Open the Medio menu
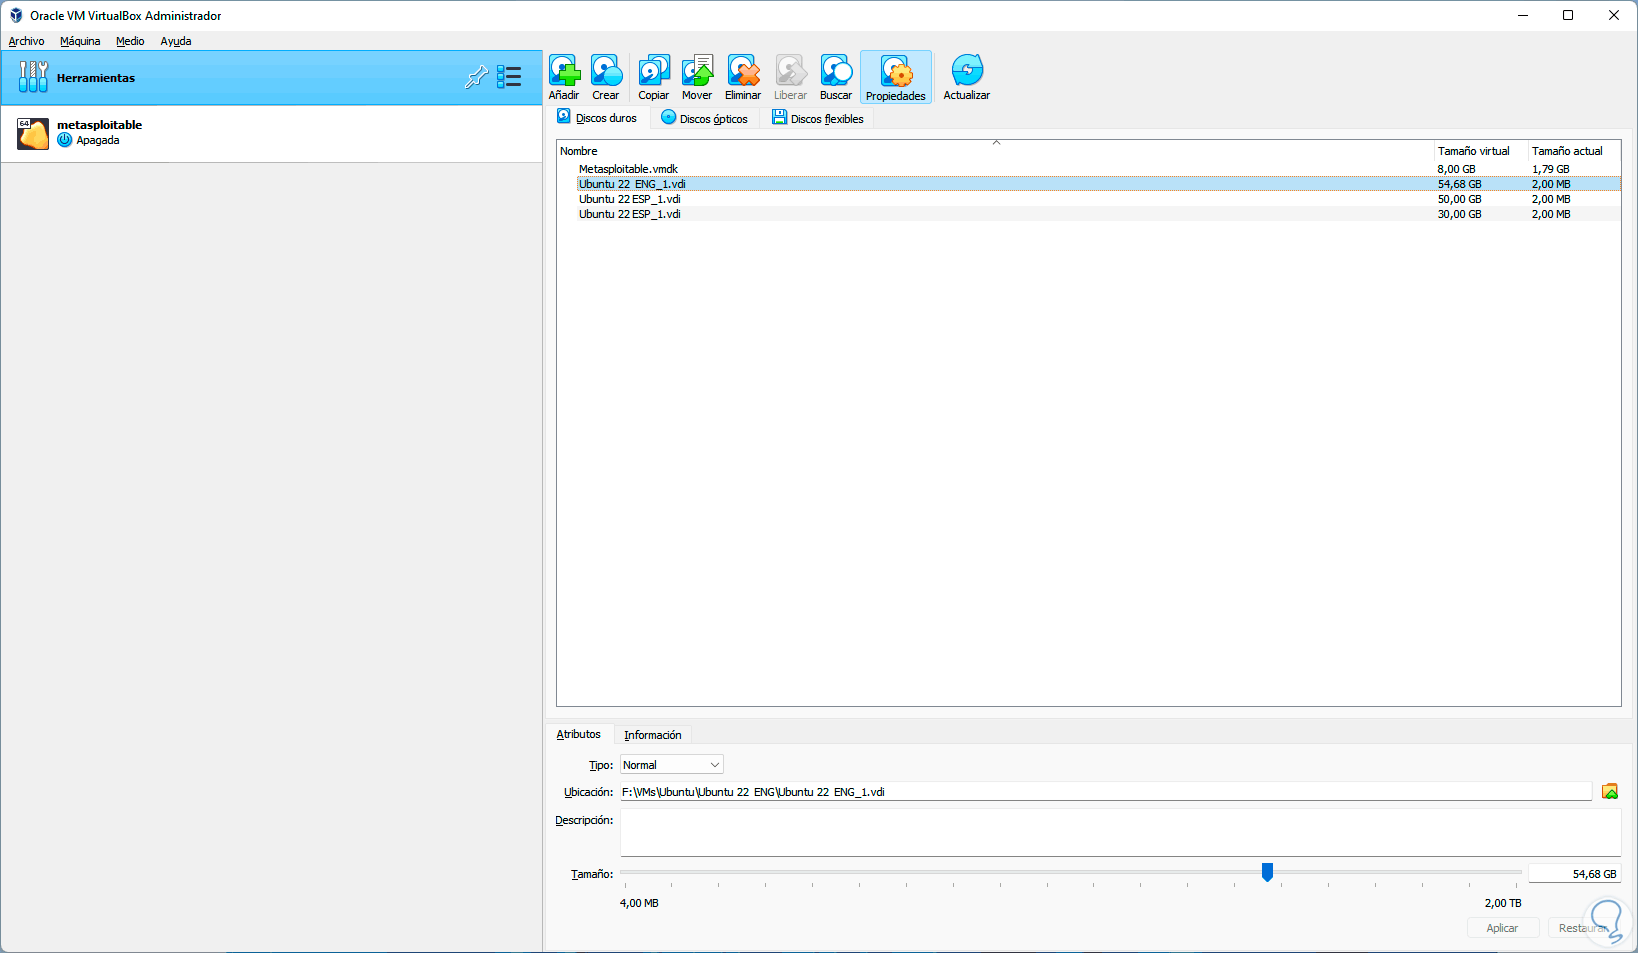Image resolution: width=1638 pixels, height=953 pixels. click(x=130, y=41)
